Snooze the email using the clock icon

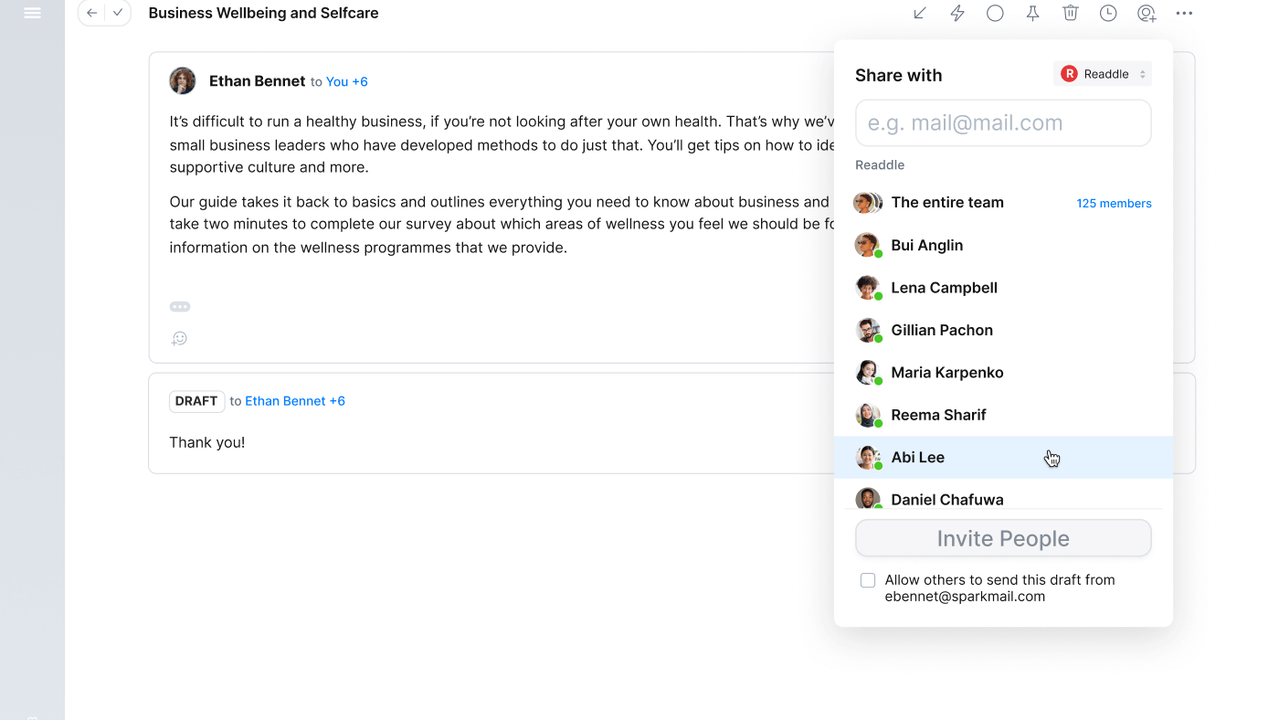coord(1108,13)
